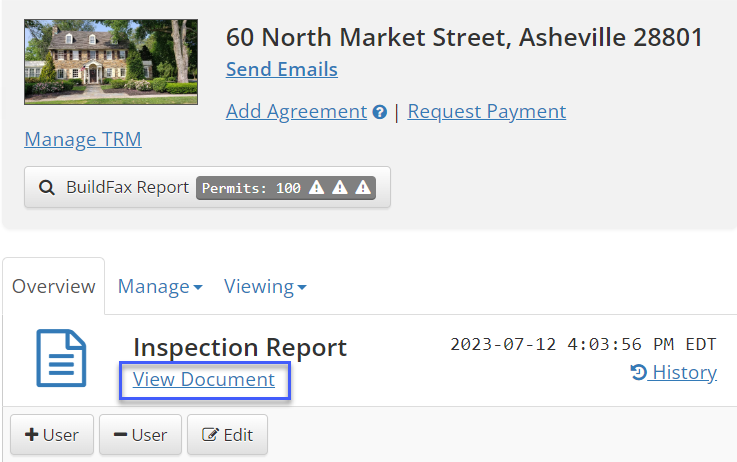Open the BuildFax Report button

(207, 187)
